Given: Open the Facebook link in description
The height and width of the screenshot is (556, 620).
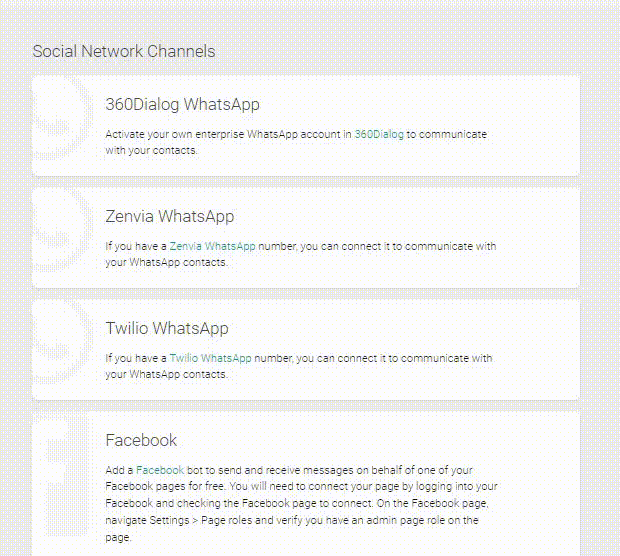Looking at the screenshot, I should pyautogui.click(x=160, y=469).
